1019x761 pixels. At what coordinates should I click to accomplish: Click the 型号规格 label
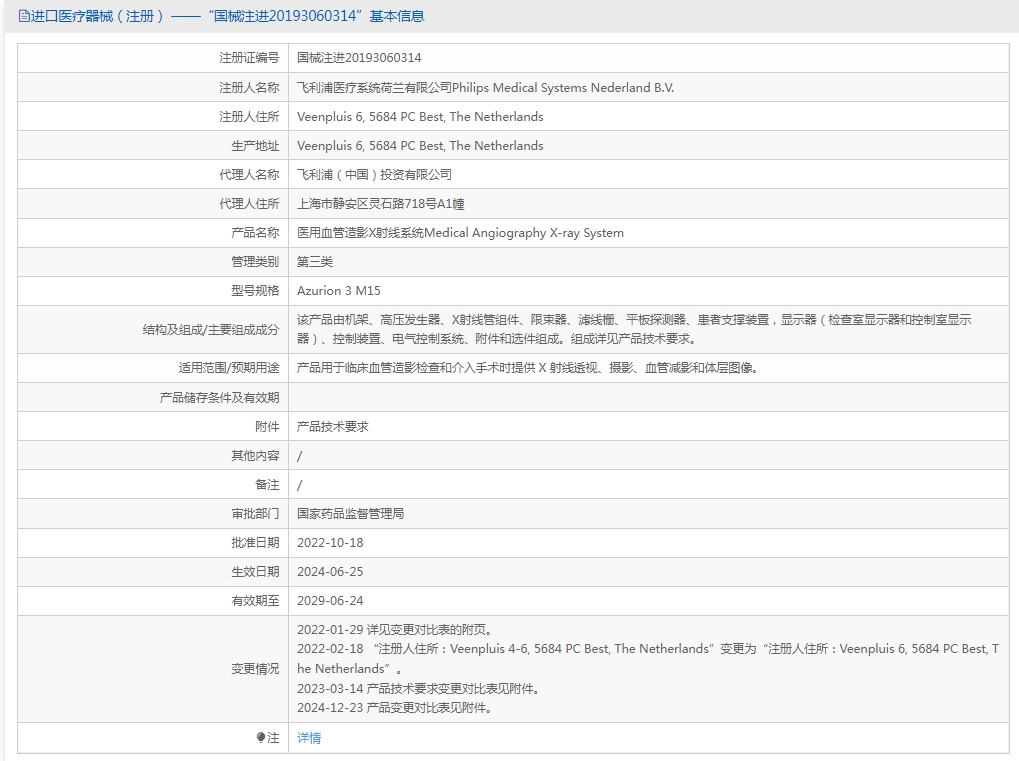[x=255, y=290]
